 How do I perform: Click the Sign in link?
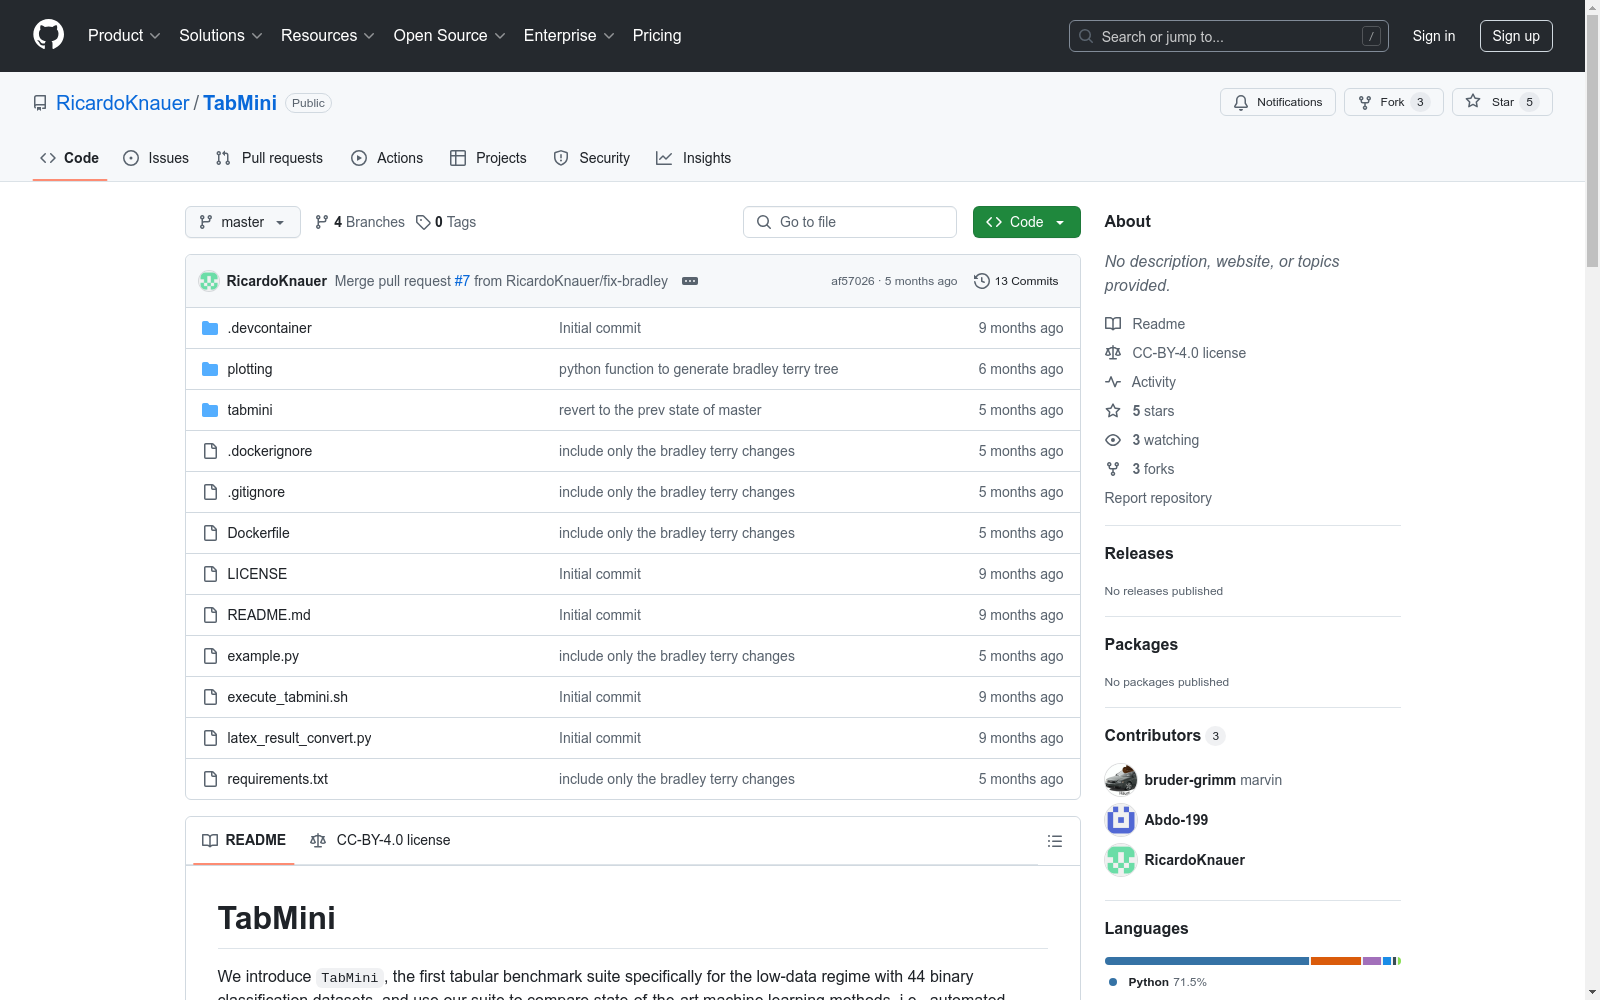(1434, 36)
